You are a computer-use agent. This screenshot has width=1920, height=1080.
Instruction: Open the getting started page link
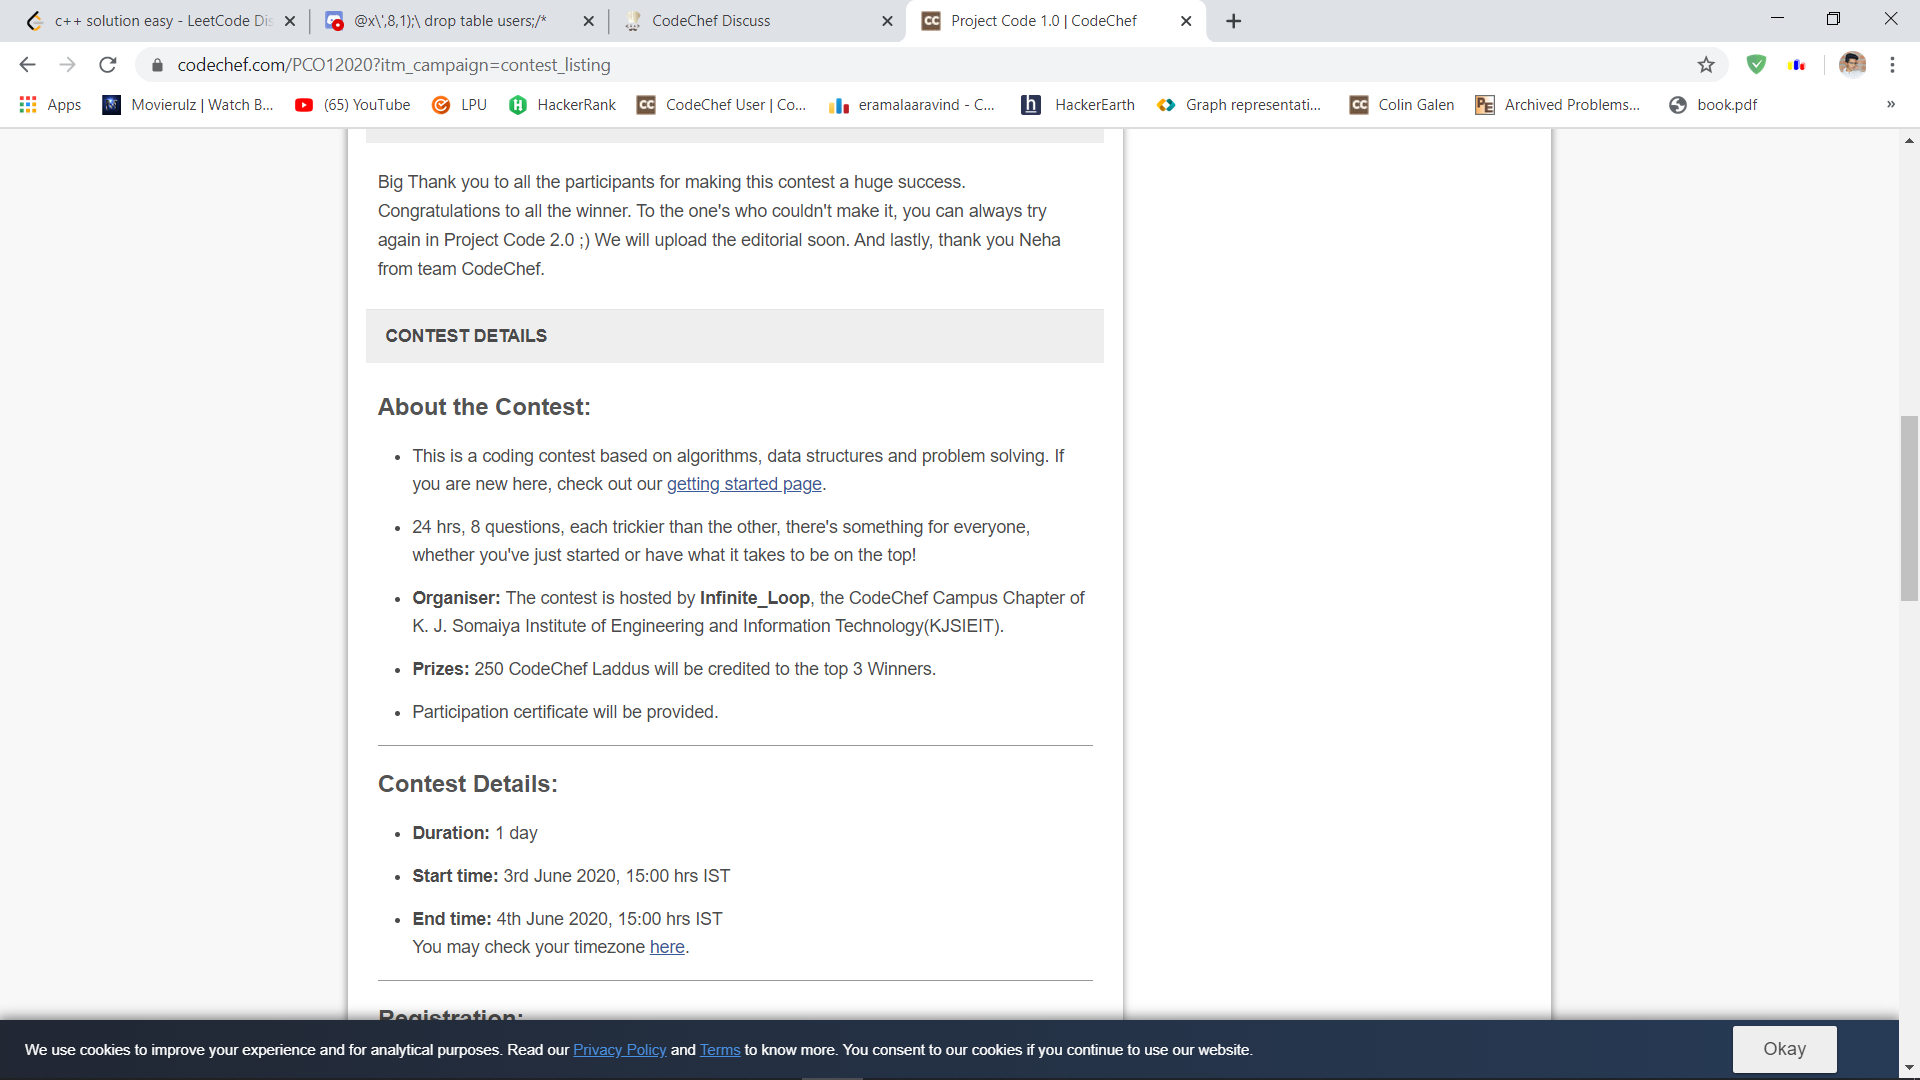coord(743,484)
